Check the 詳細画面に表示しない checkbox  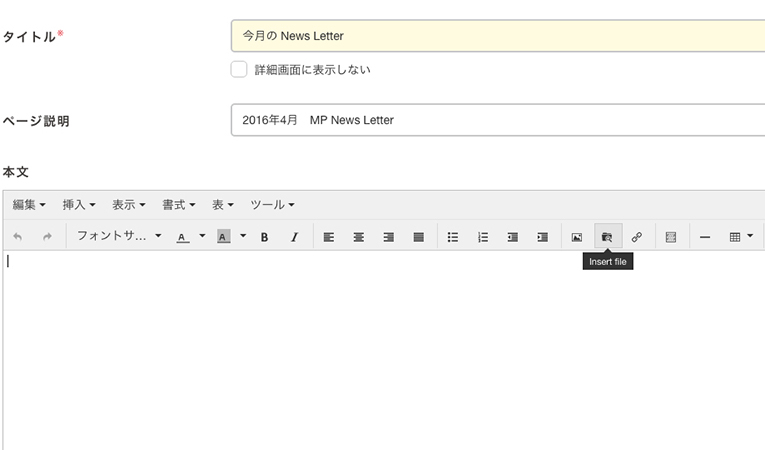pos(239,69)
